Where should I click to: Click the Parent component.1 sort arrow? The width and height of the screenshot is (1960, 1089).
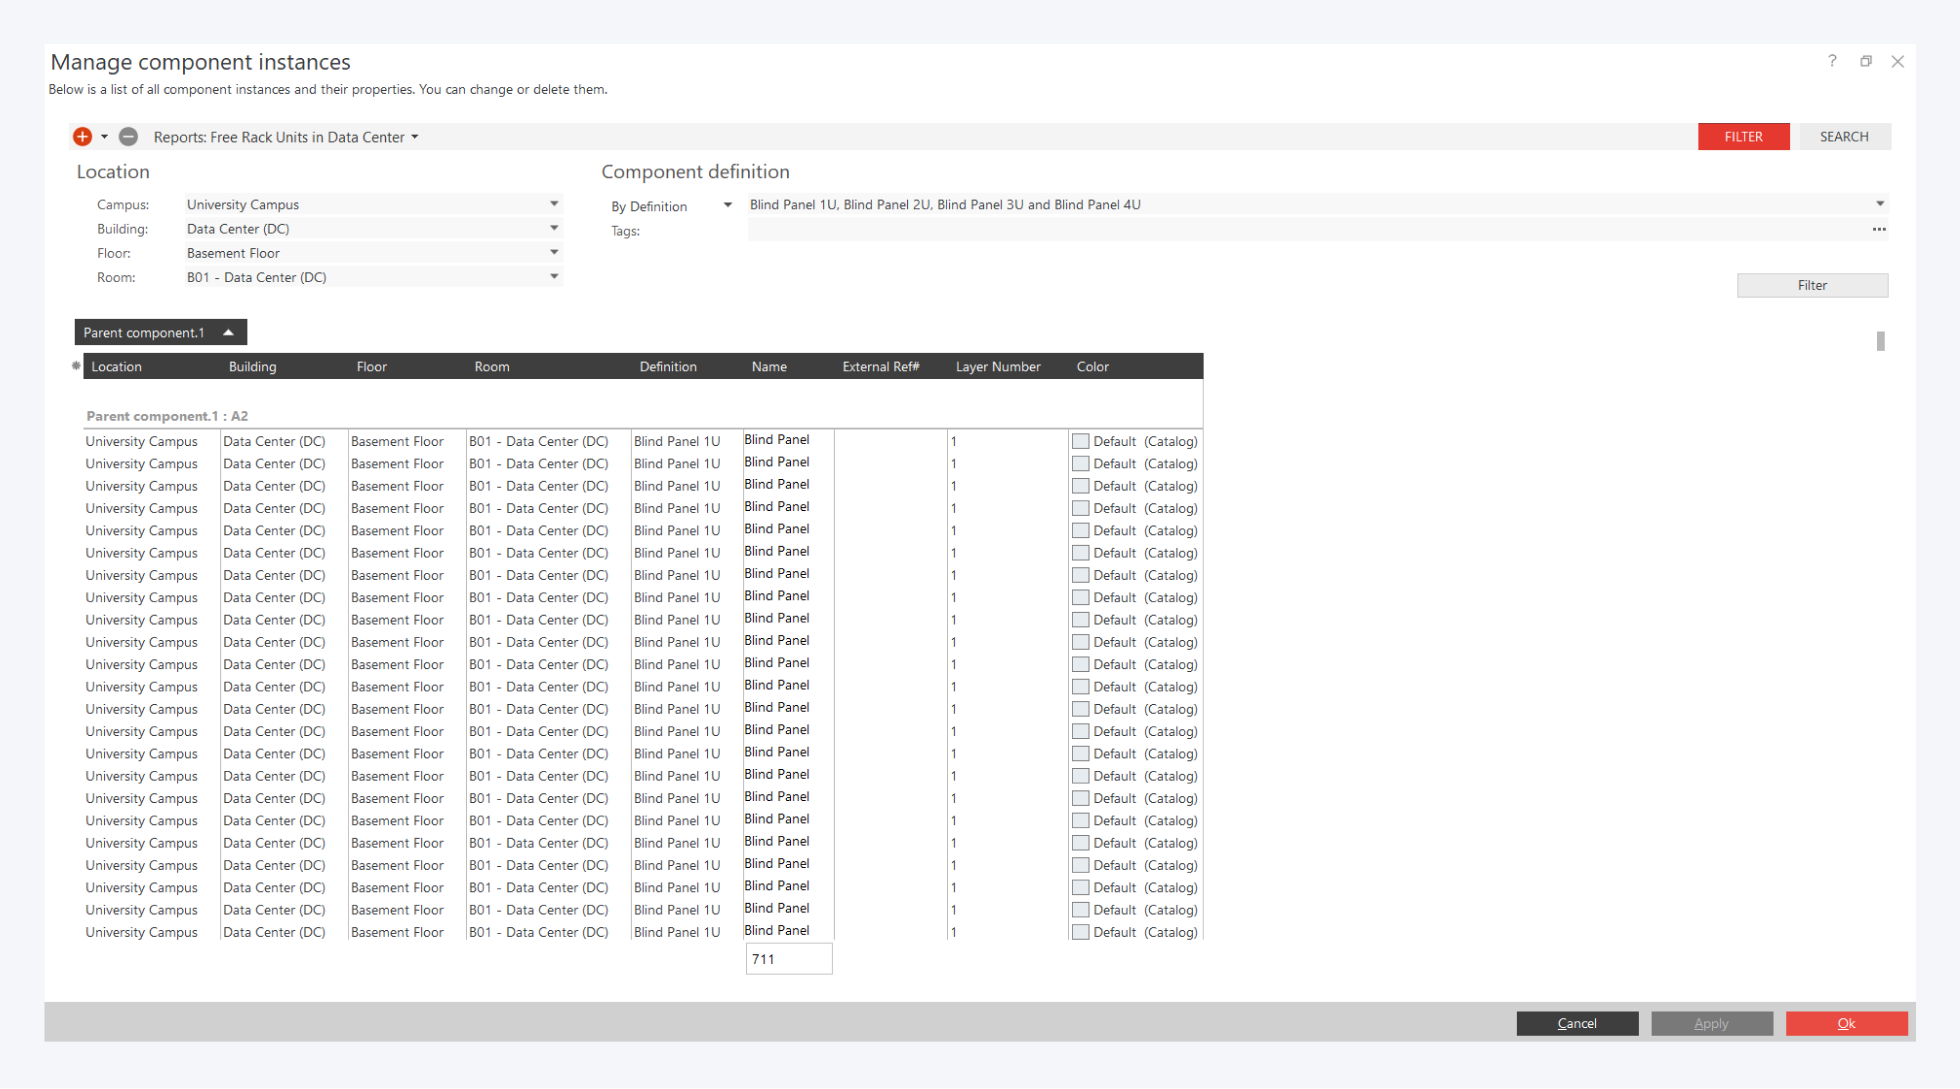(x=229, y=333)
